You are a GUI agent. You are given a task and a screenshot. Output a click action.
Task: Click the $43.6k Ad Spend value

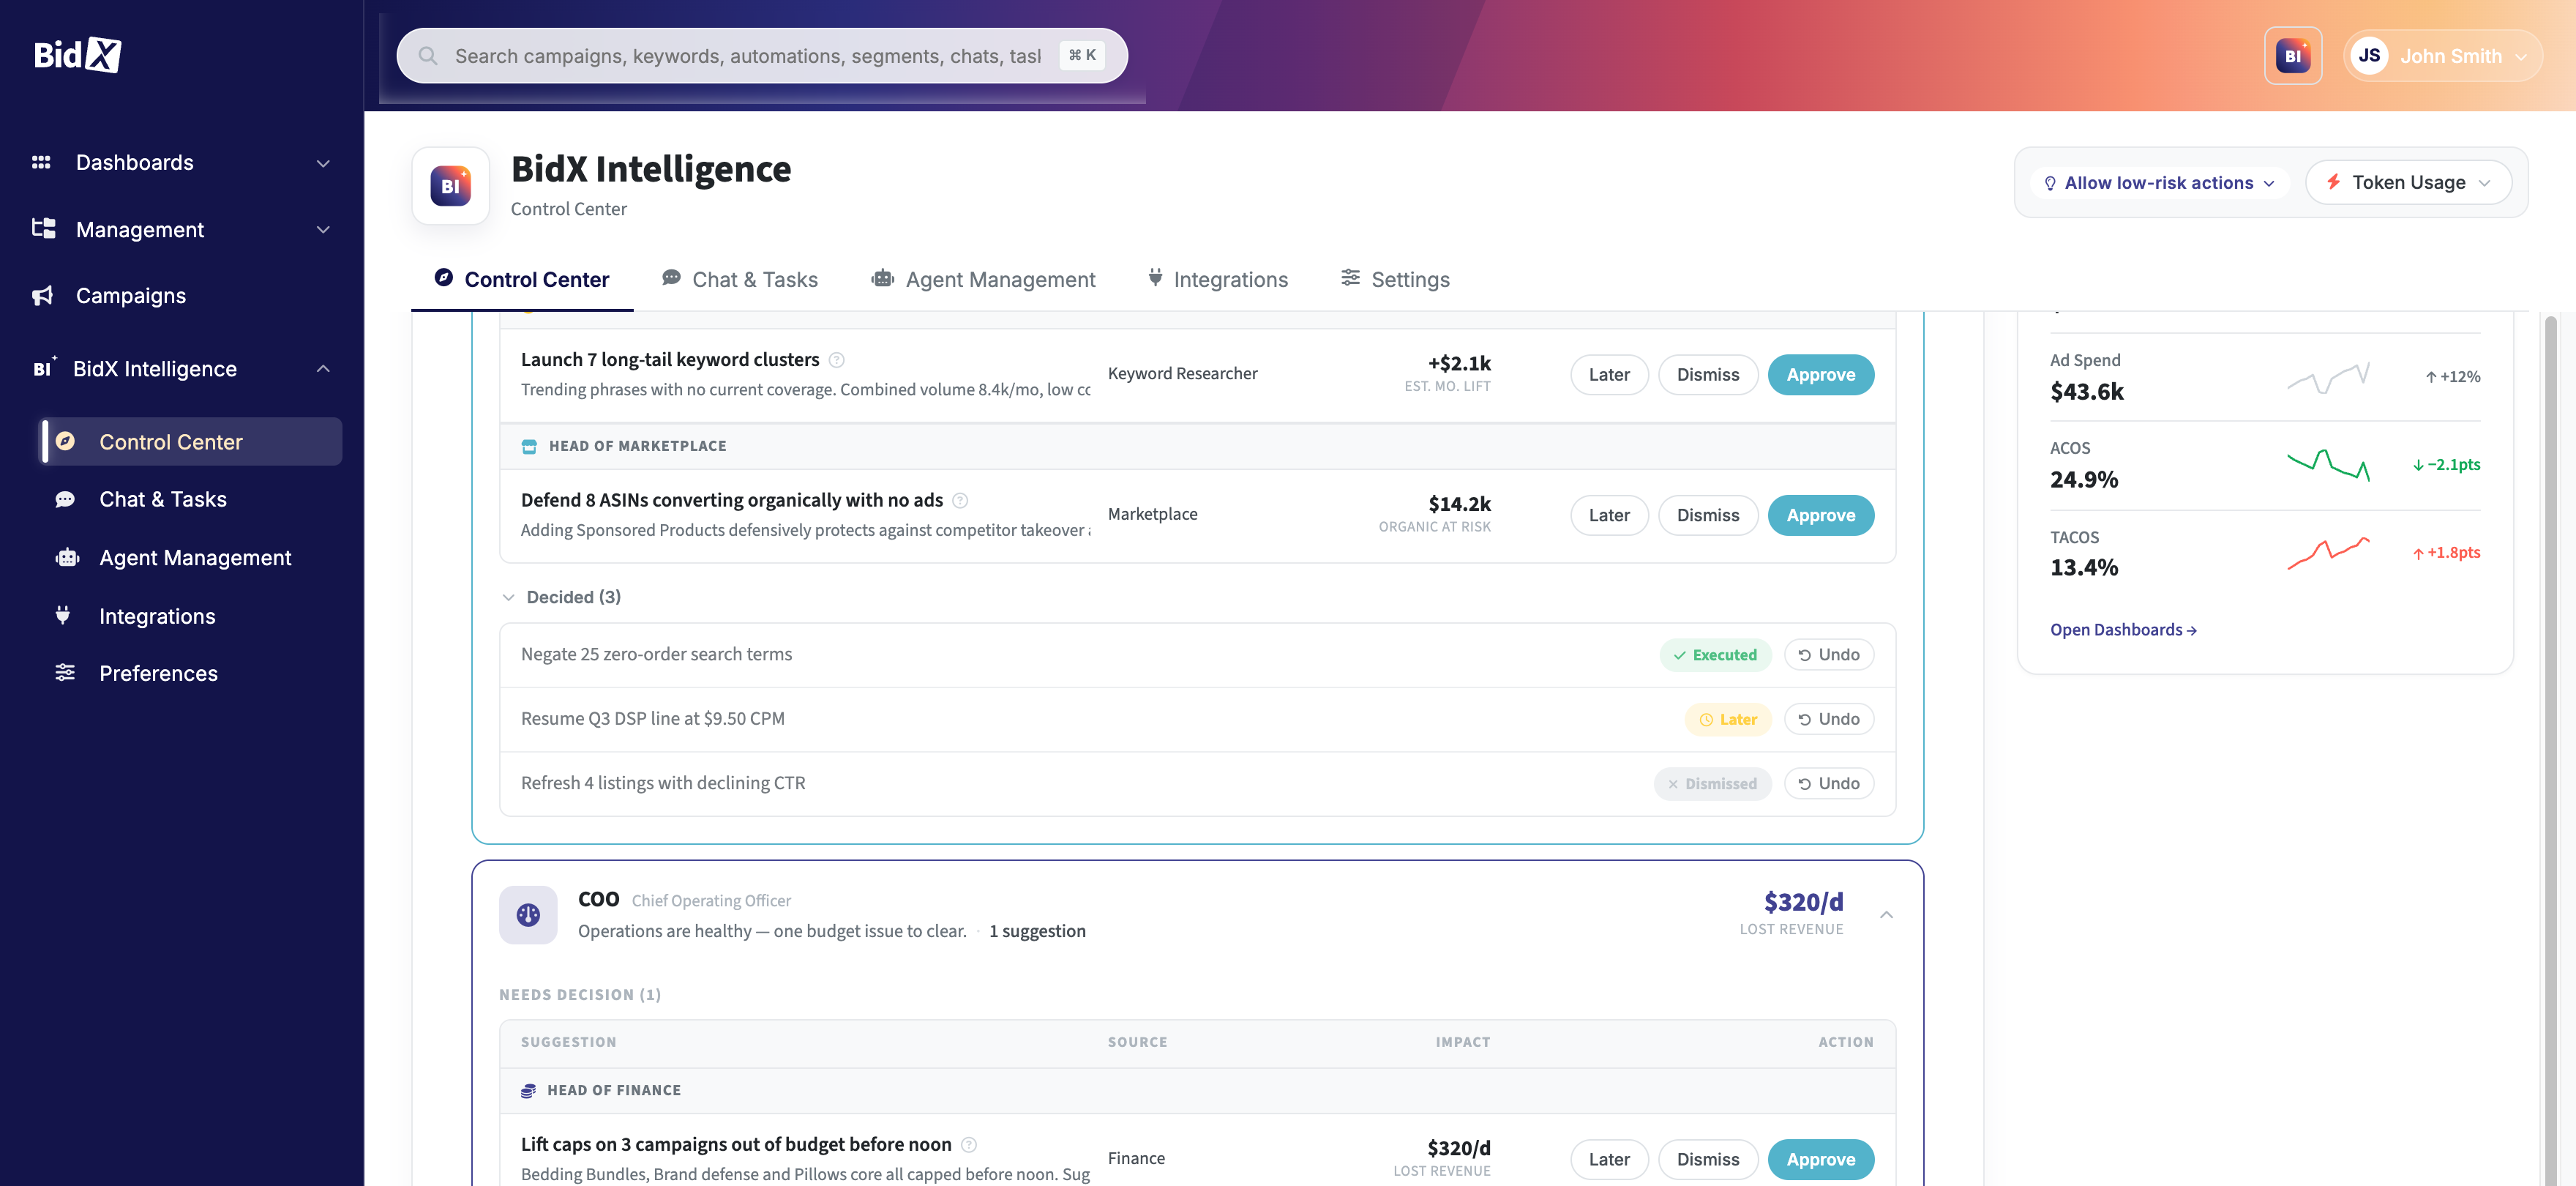pyautogui.click(x=2086, y=392)
